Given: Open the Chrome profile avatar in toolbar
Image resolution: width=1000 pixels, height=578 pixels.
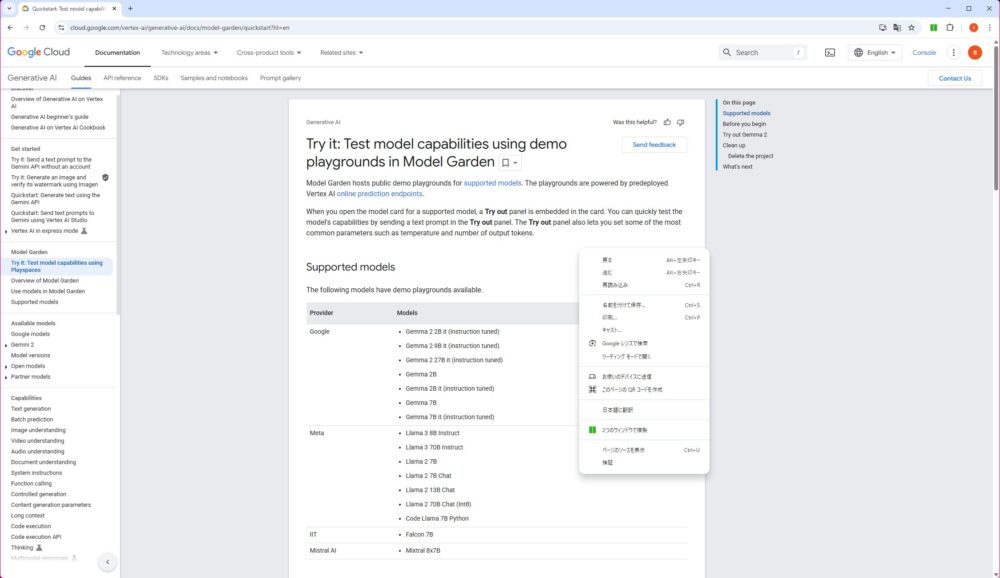Looking at the screenshot, I should [973, 27].
